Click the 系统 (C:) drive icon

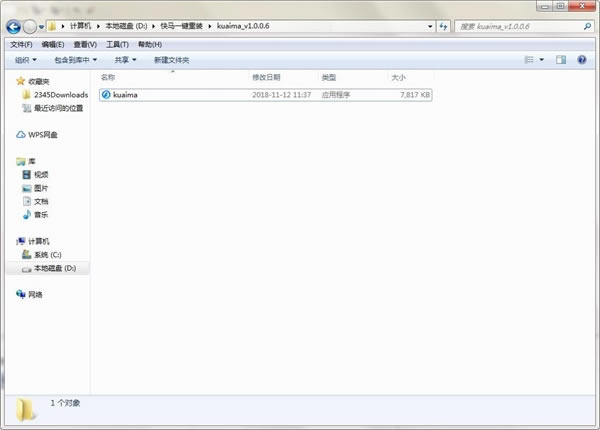point(26,254)
